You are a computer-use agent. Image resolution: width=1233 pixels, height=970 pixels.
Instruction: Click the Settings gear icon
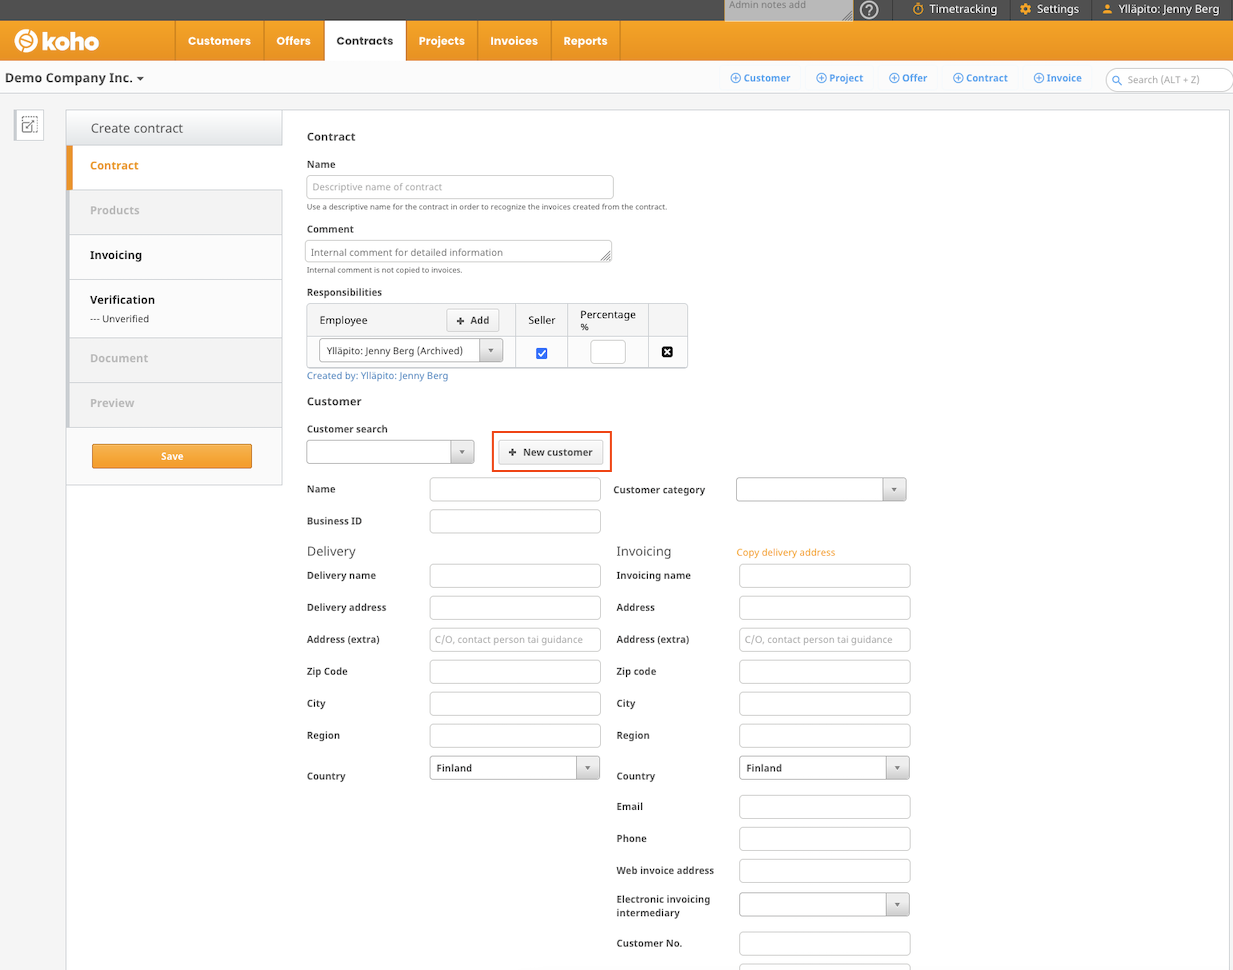pyautogui.click(x=1025, y=9)
